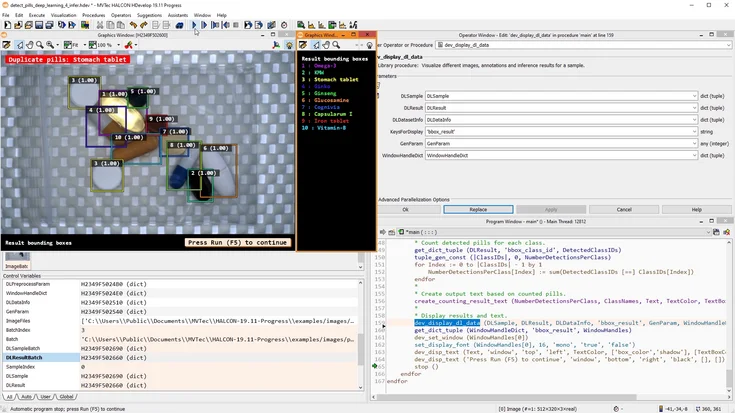Select the hand pan tool in Graphics Window
Viewport: 735px width, 413px height.
32,45
